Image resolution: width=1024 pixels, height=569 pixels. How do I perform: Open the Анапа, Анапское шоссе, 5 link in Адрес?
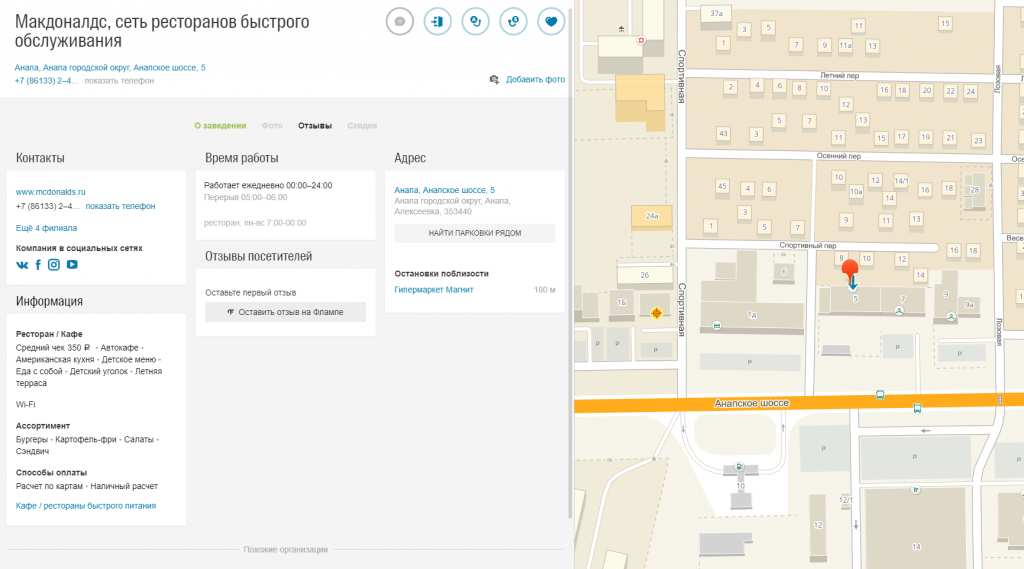point(445,190)
